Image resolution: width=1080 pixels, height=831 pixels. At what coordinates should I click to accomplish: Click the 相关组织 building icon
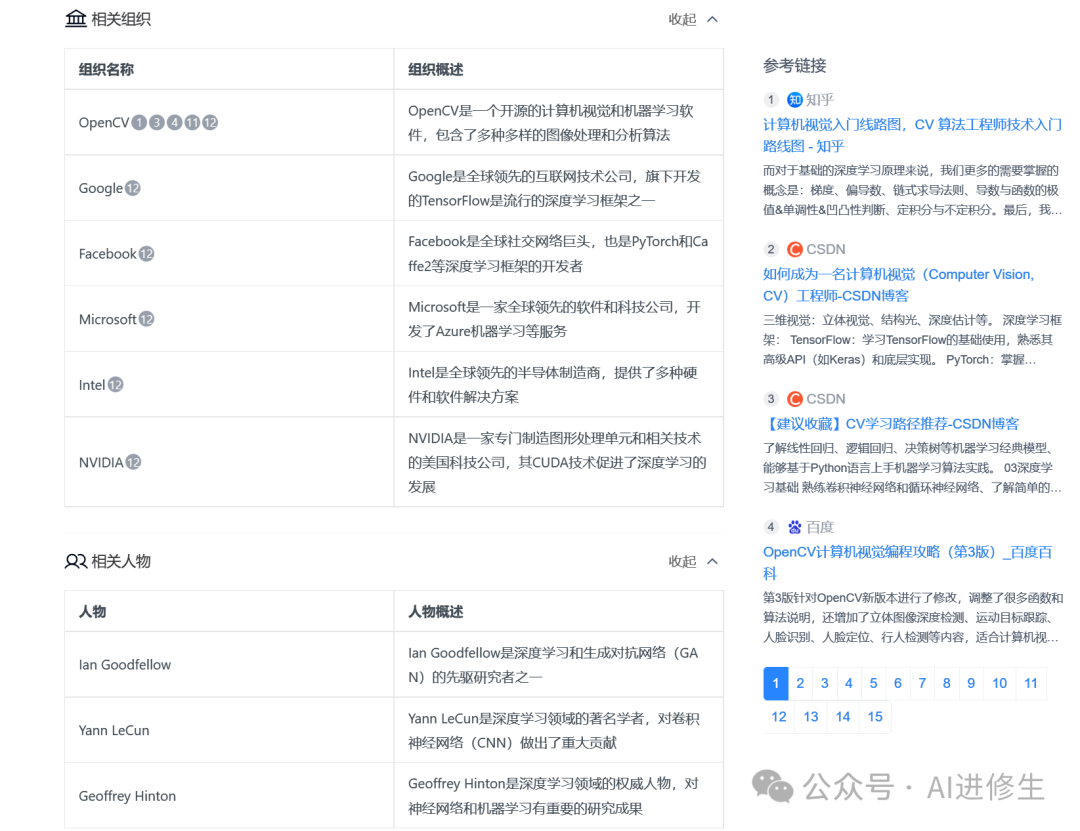coord(76,19)
